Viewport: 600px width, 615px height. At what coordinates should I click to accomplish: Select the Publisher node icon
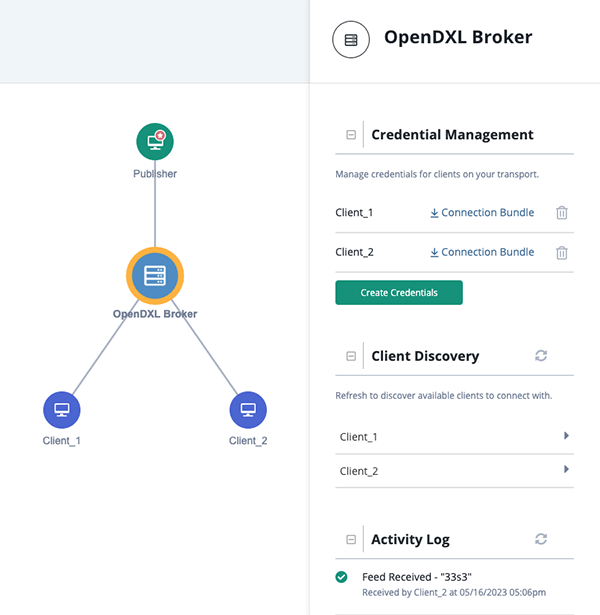click(x=155, y=142)
